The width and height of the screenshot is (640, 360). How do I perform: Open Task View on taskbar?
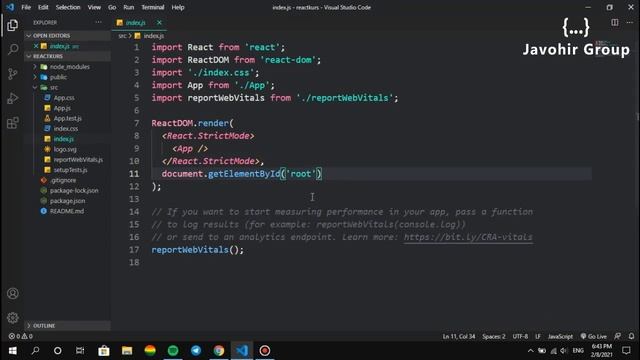[80, 351]
